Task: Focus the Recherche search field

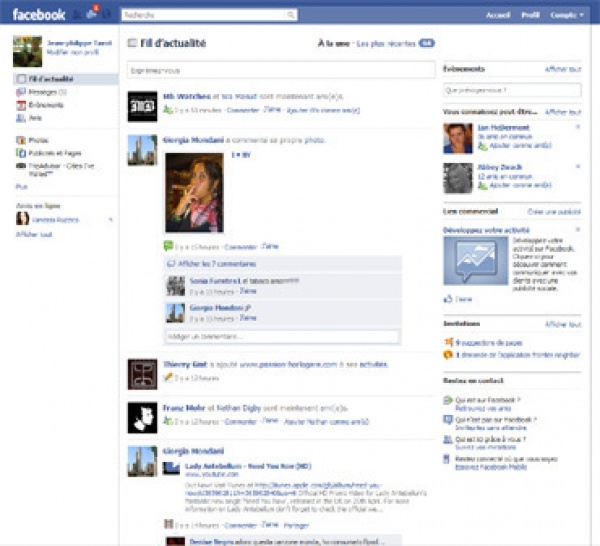Action: pyautogui.click(x=204, y=15)
